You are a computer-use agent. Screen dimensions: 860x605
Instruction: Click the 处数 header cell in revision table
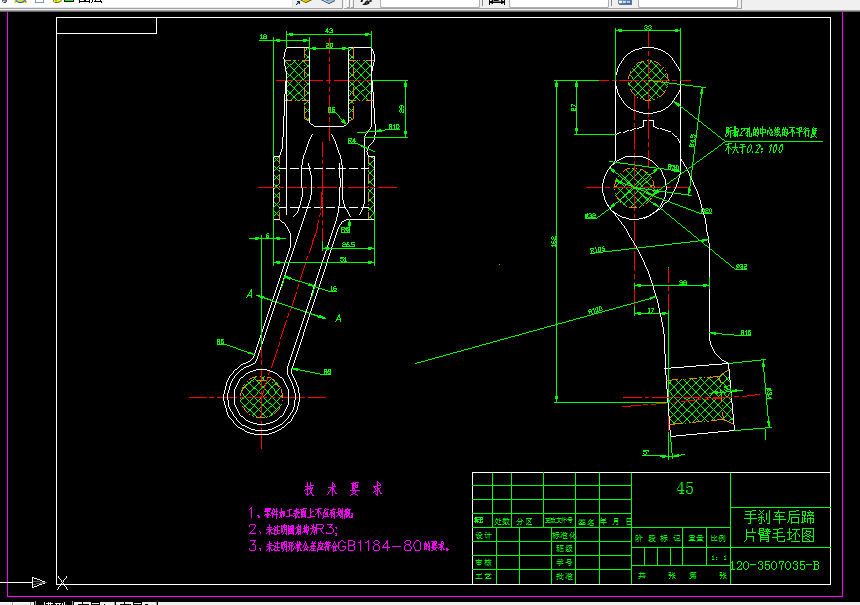pos(502,521)
